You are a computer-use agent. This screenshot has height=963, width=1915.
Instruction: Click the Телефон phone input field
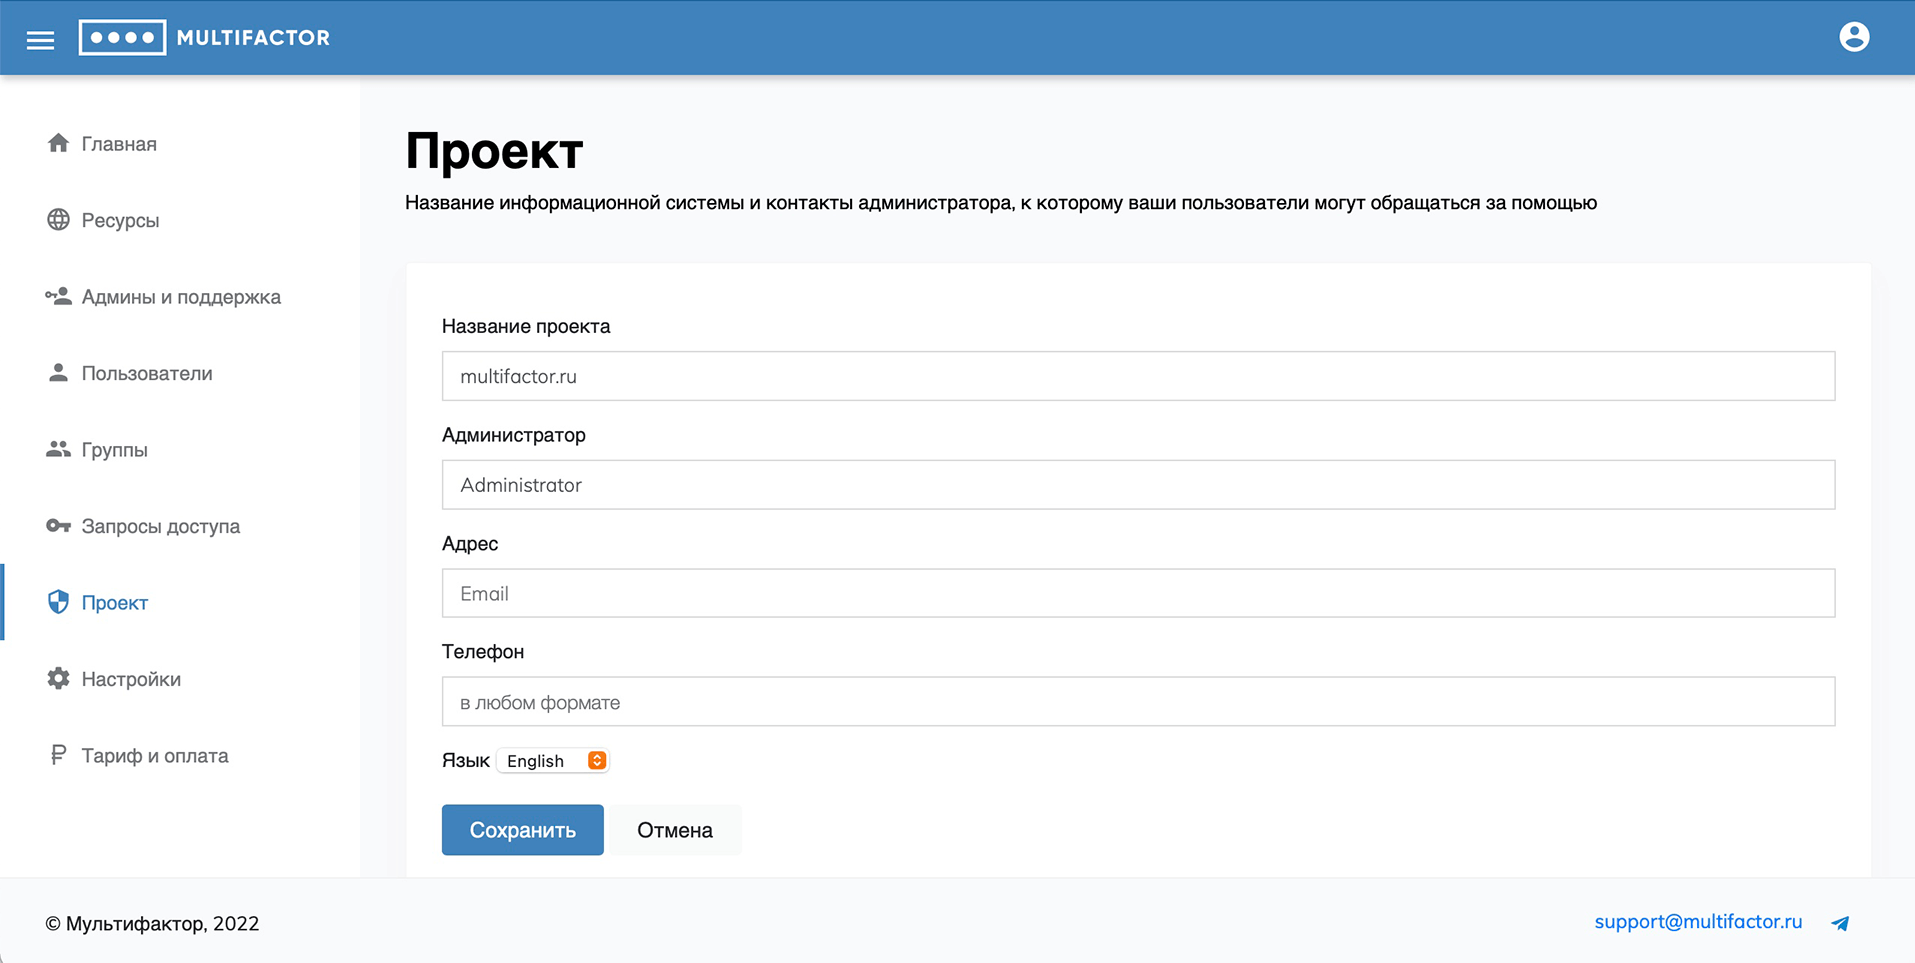(x=1138, y=702)
